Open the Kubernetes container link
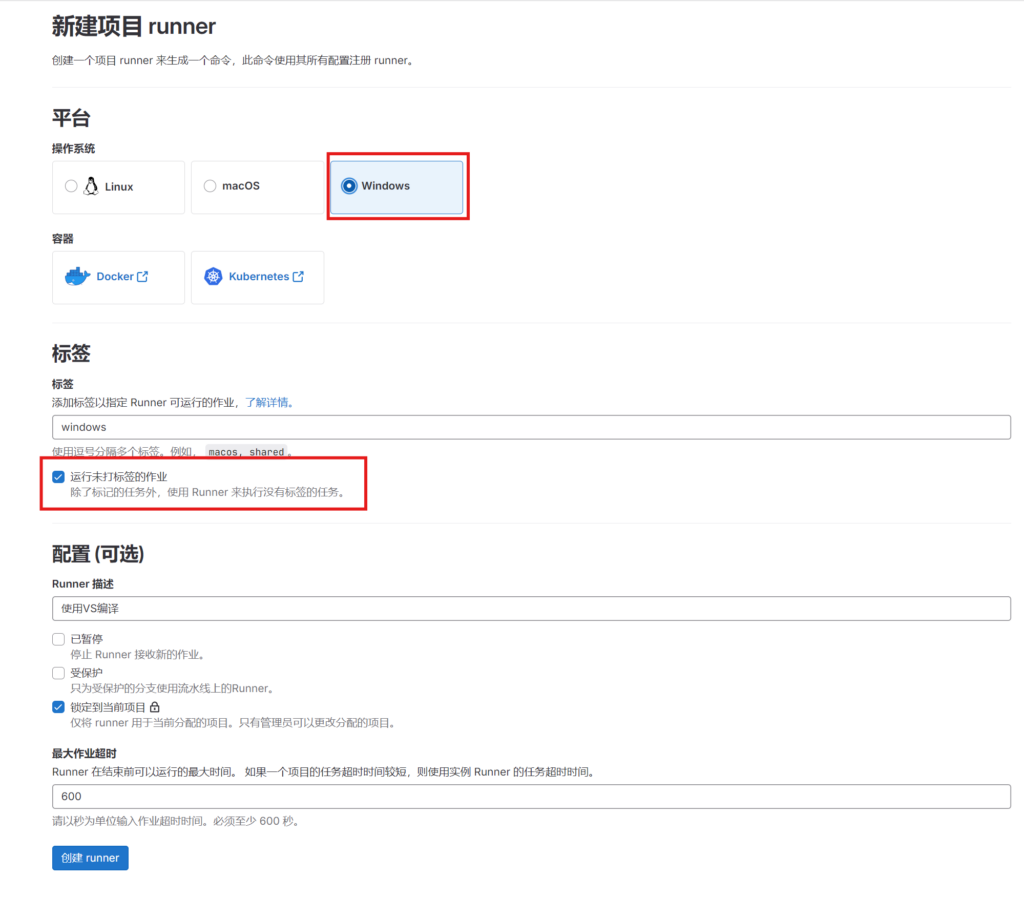Screen dimensions: 1024x898 click(258, 277)
